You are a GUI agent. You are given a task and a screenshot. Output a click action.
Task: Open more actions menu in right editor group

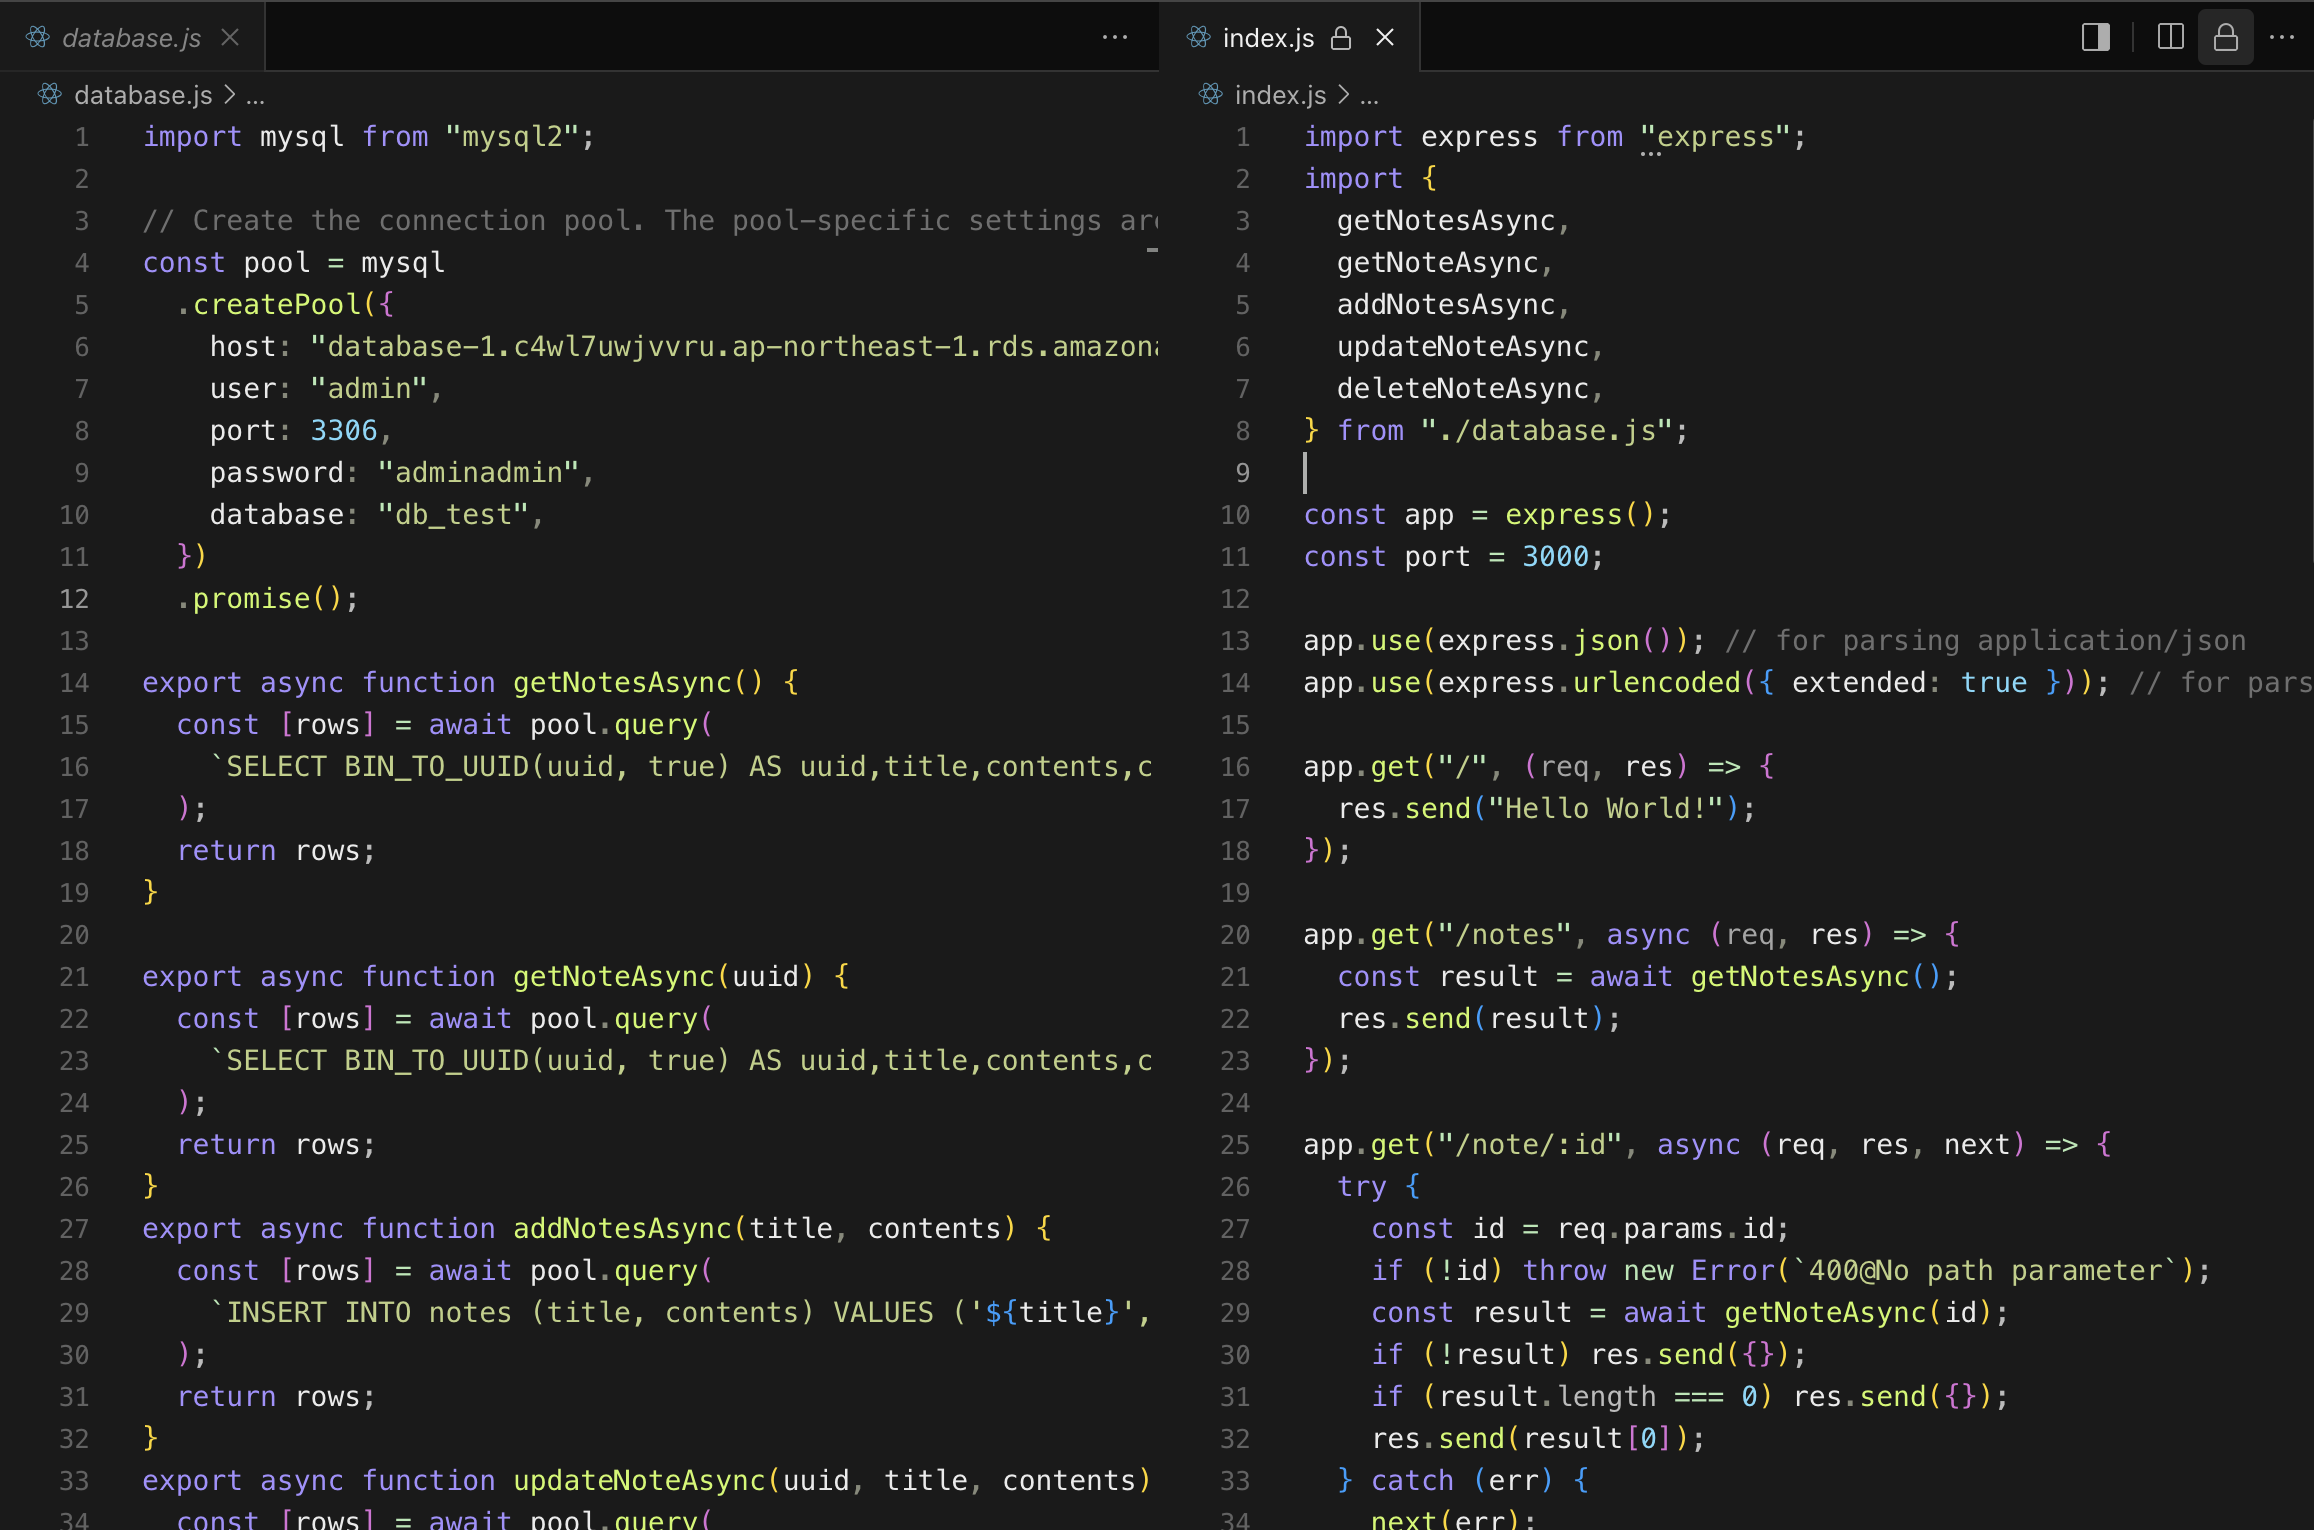pos(2282,38)
